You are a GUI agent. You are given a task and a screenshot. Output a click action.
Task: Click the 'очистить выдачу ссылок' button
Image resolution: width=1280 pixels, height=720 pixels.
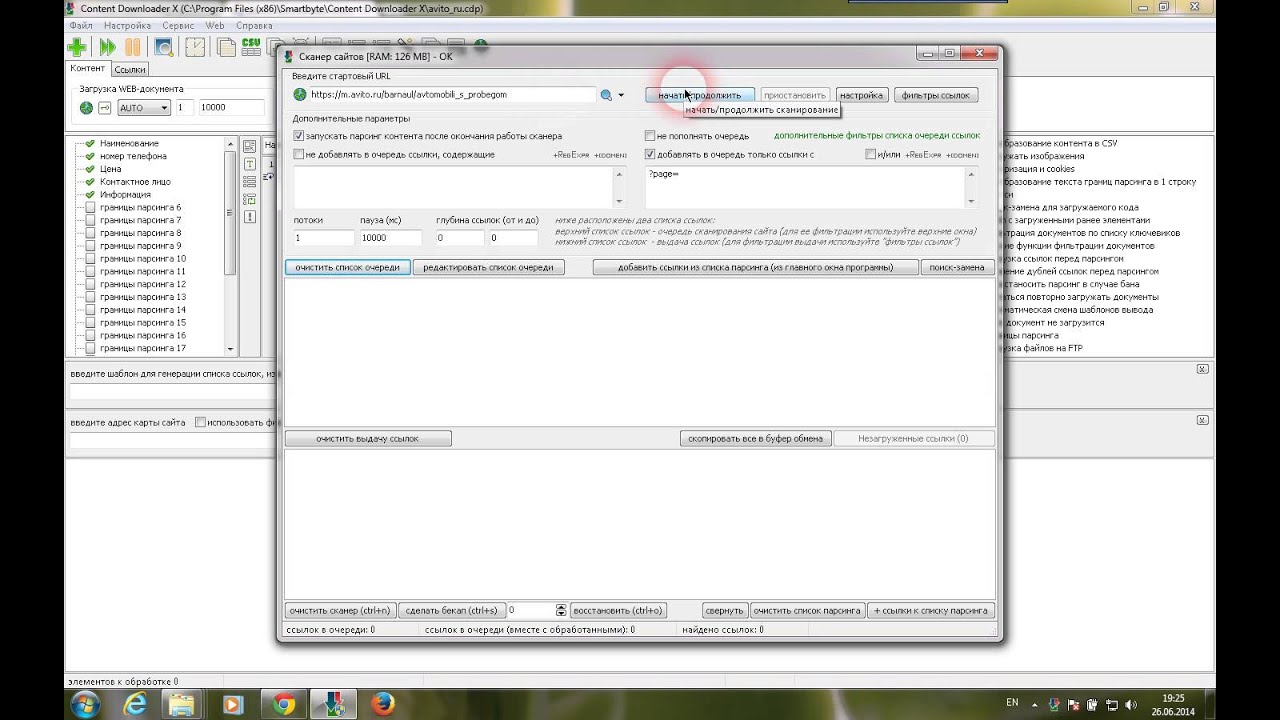[368, 438]
